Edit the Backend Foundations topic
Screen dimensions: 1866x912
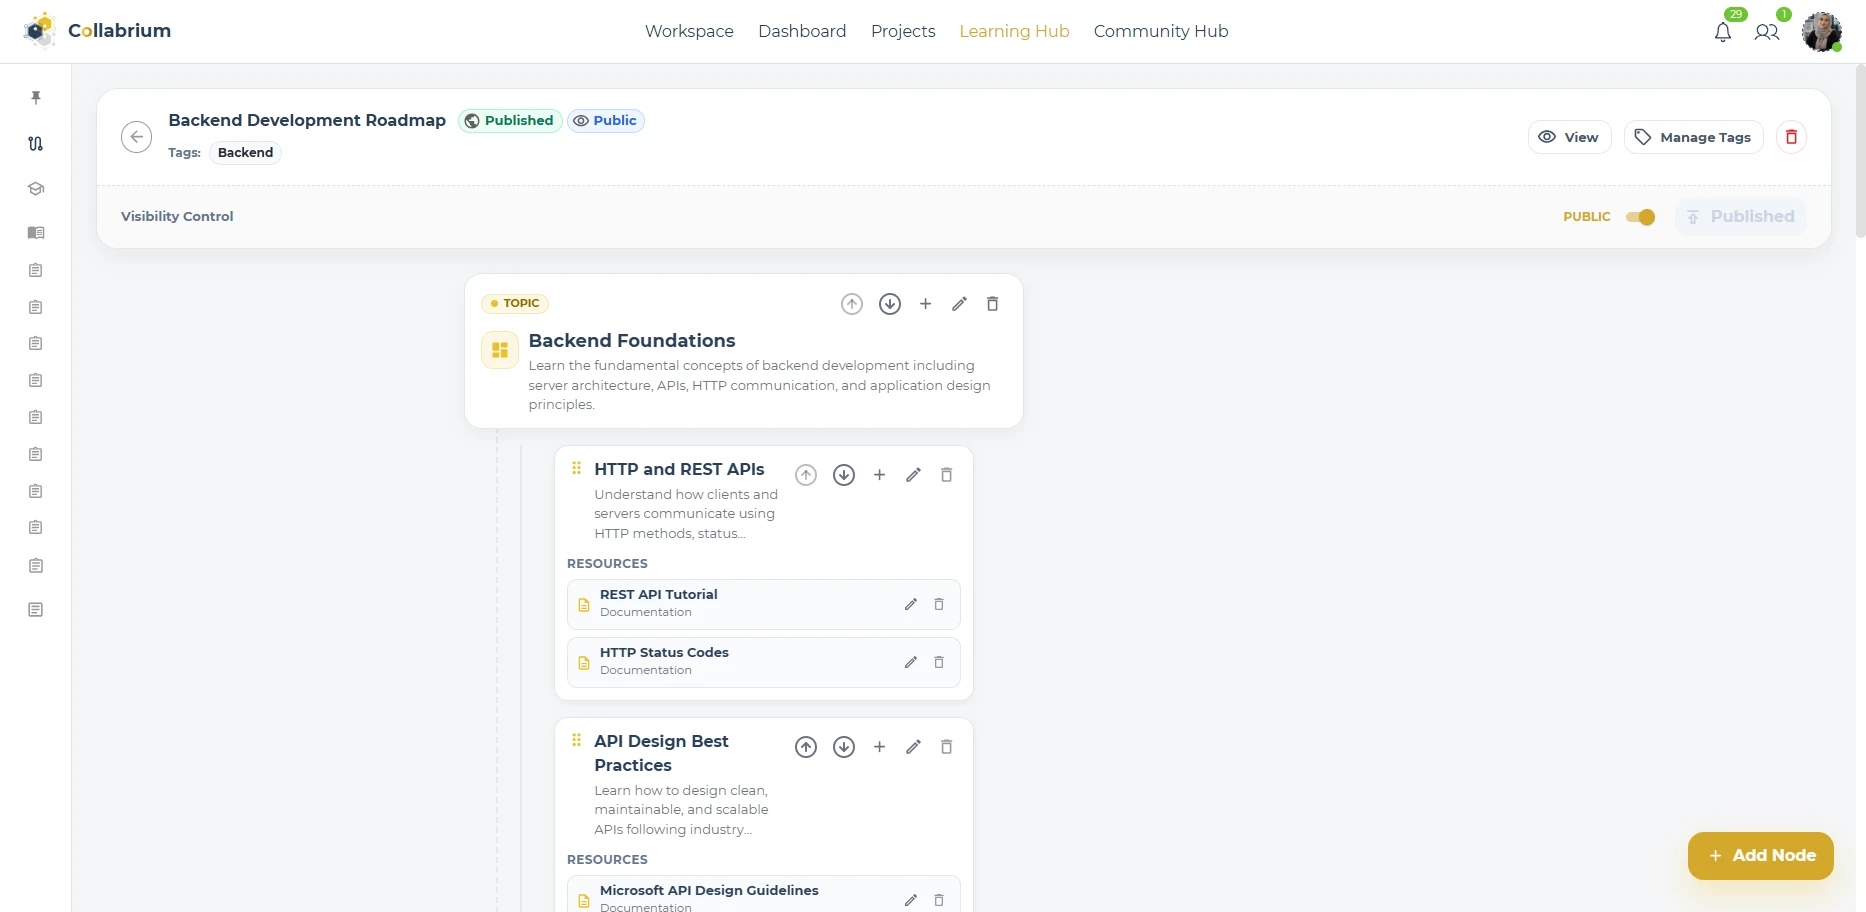[959, 304]
